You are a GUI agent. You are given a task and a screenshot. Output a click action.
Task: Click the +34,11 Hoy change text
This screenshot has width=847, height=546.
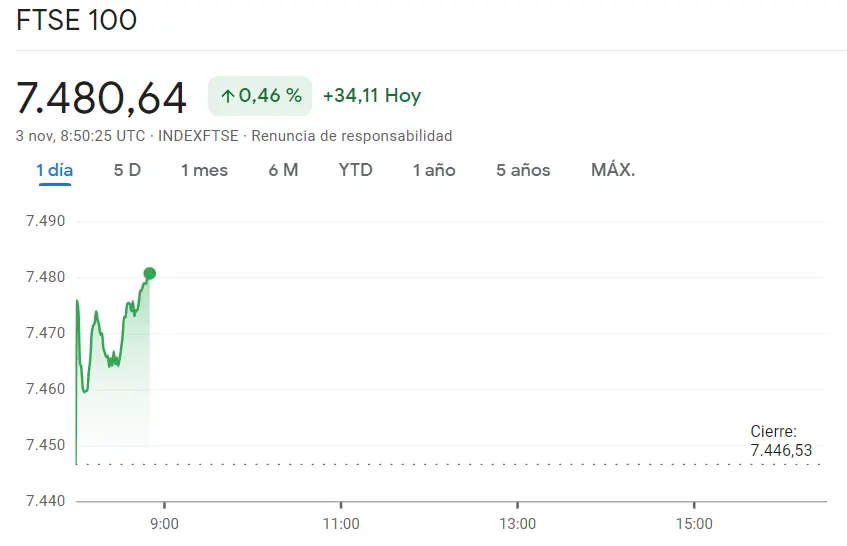(x=372, y=96)
